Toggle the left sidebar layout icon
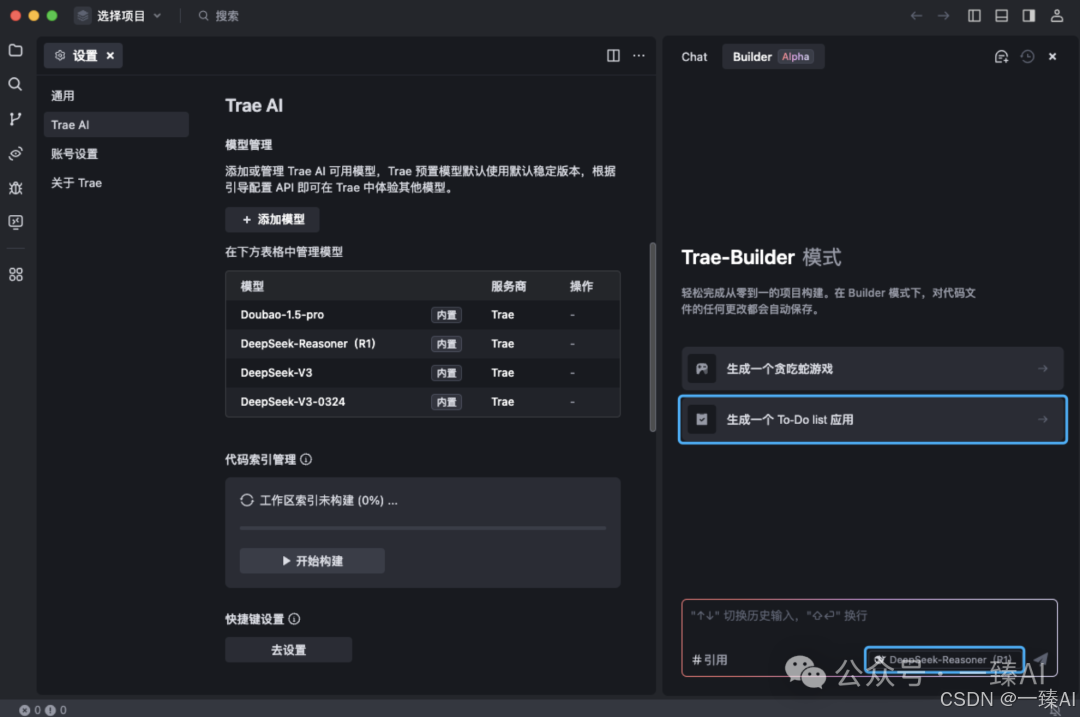The image size is (1080, 717). (974, 16)
